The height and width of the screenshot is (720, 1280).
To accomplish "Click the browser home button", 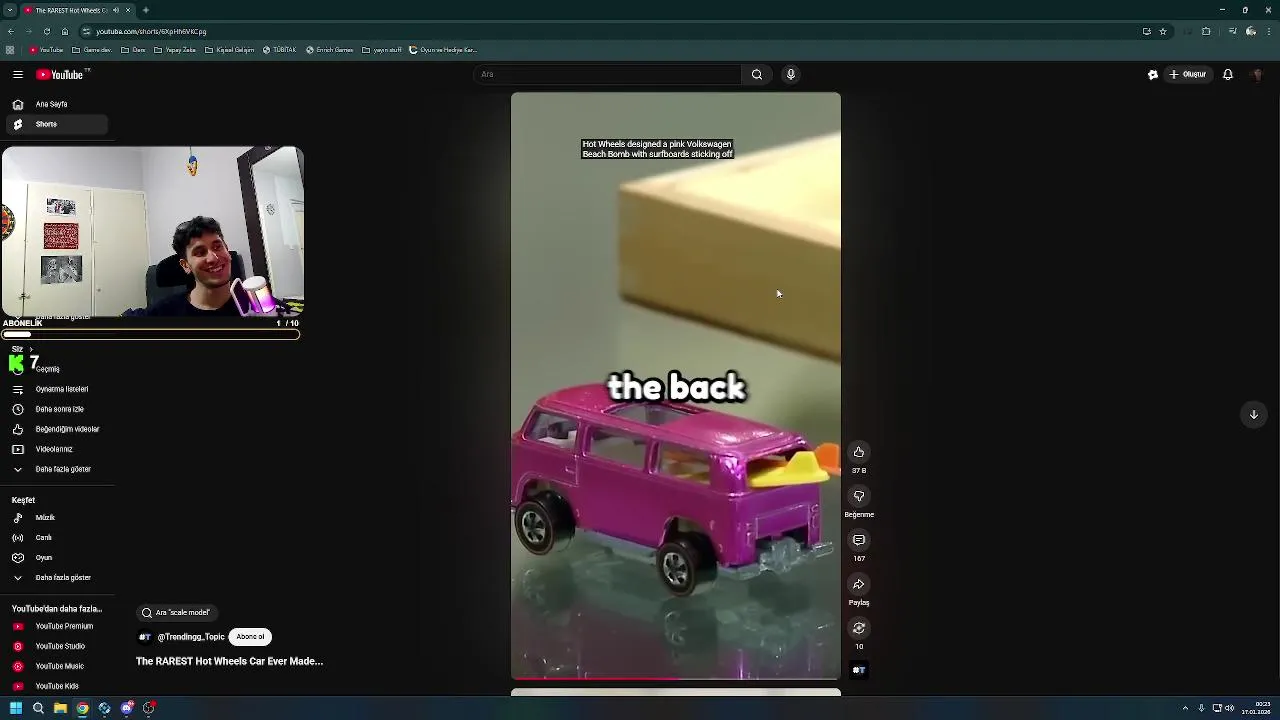I will click(x=65, y=31).
